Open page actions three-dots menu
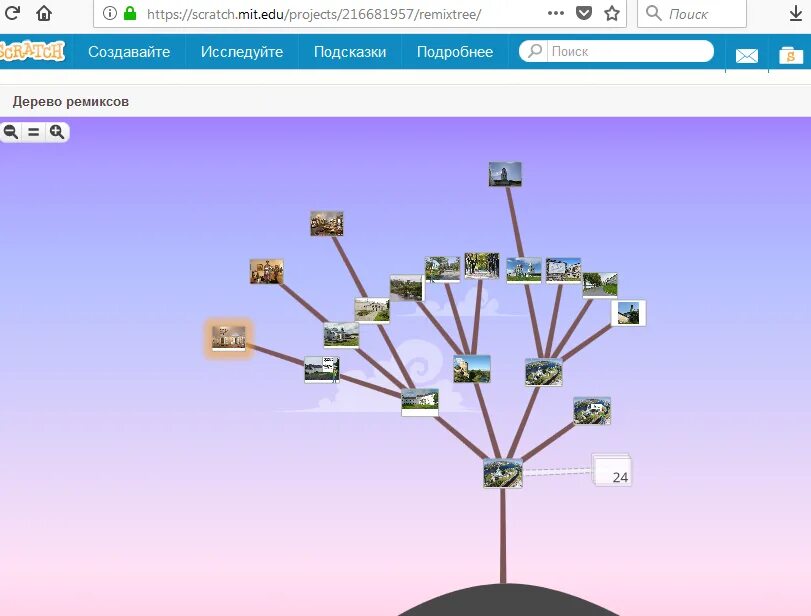This screenshot has width=811, height=616. click(x=555, y=13)
